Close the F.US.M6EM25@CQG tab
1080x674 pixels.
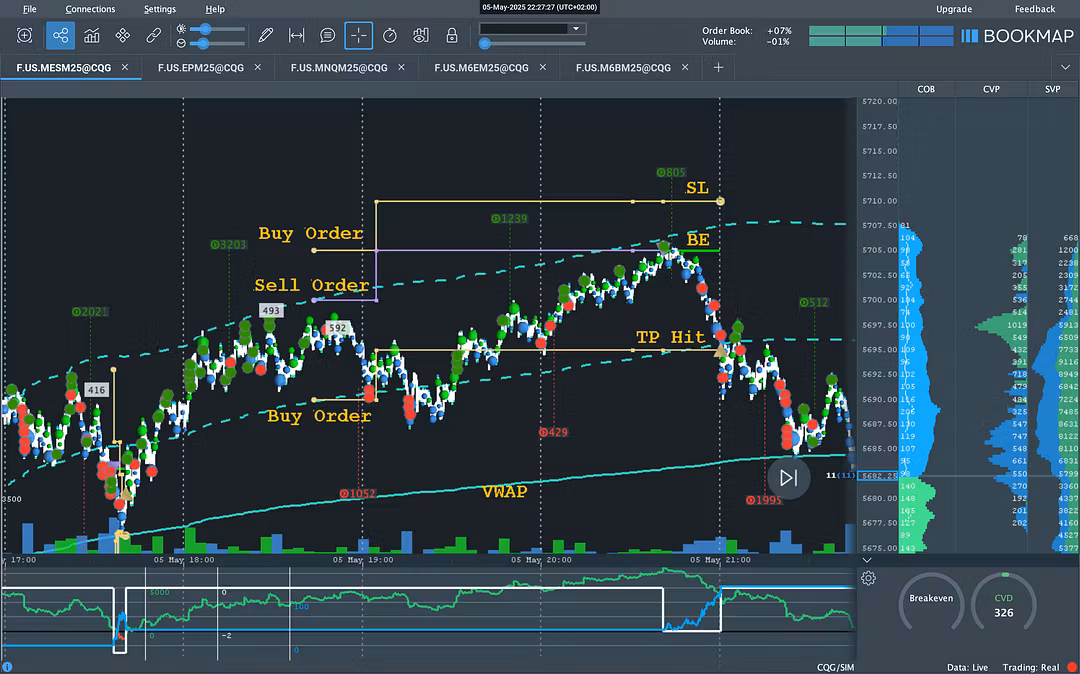coord(543,67)
